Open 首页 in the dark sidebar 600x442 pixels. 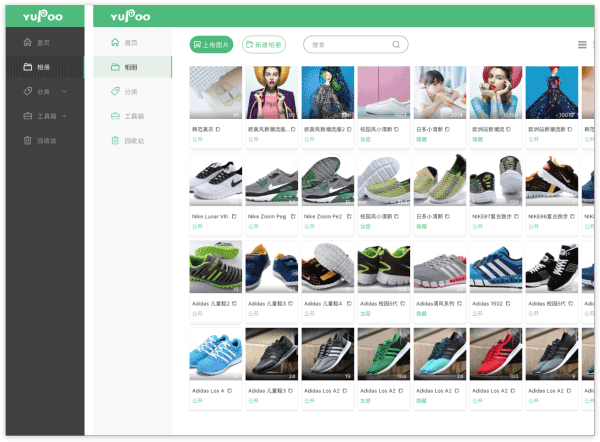[x=45, y=42]
